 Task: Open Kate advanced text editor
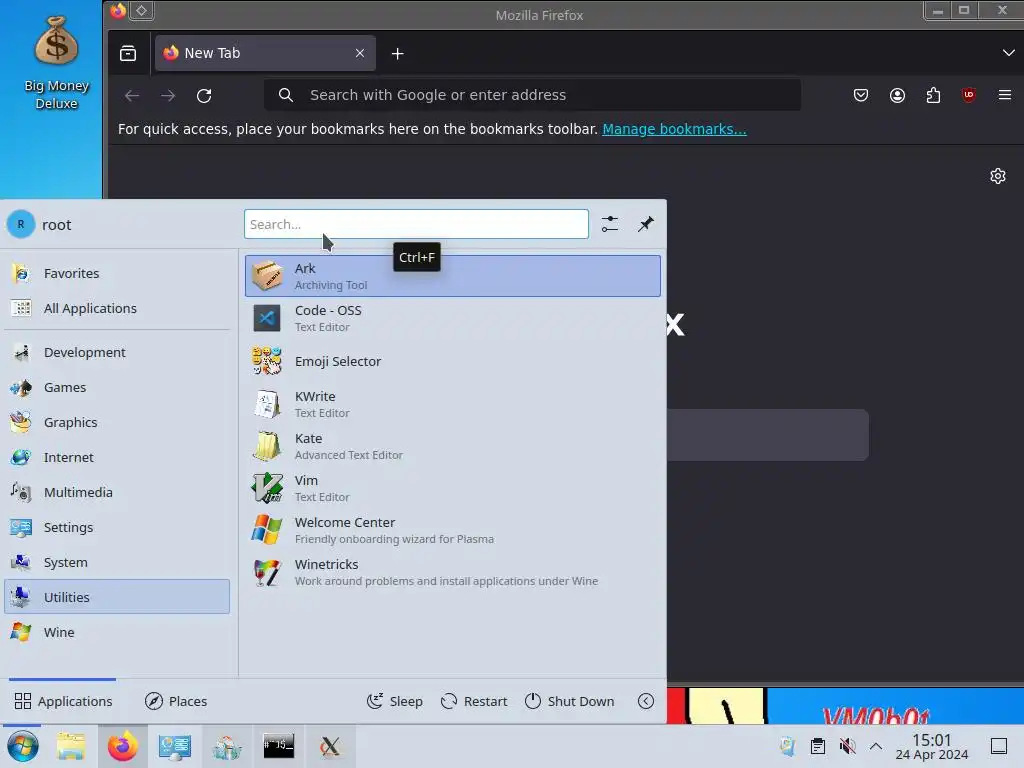[453, 446]
